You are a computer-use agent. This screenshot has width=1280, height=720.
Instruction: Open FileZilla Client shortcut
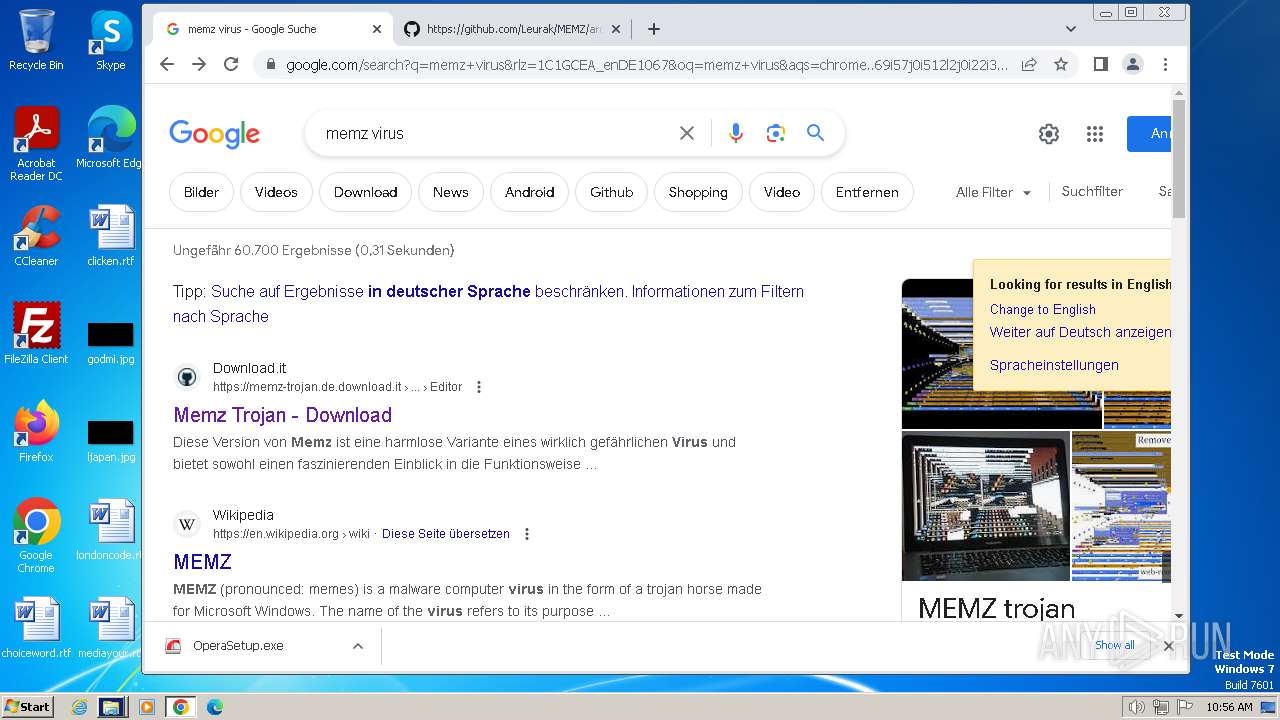(36, 334)
